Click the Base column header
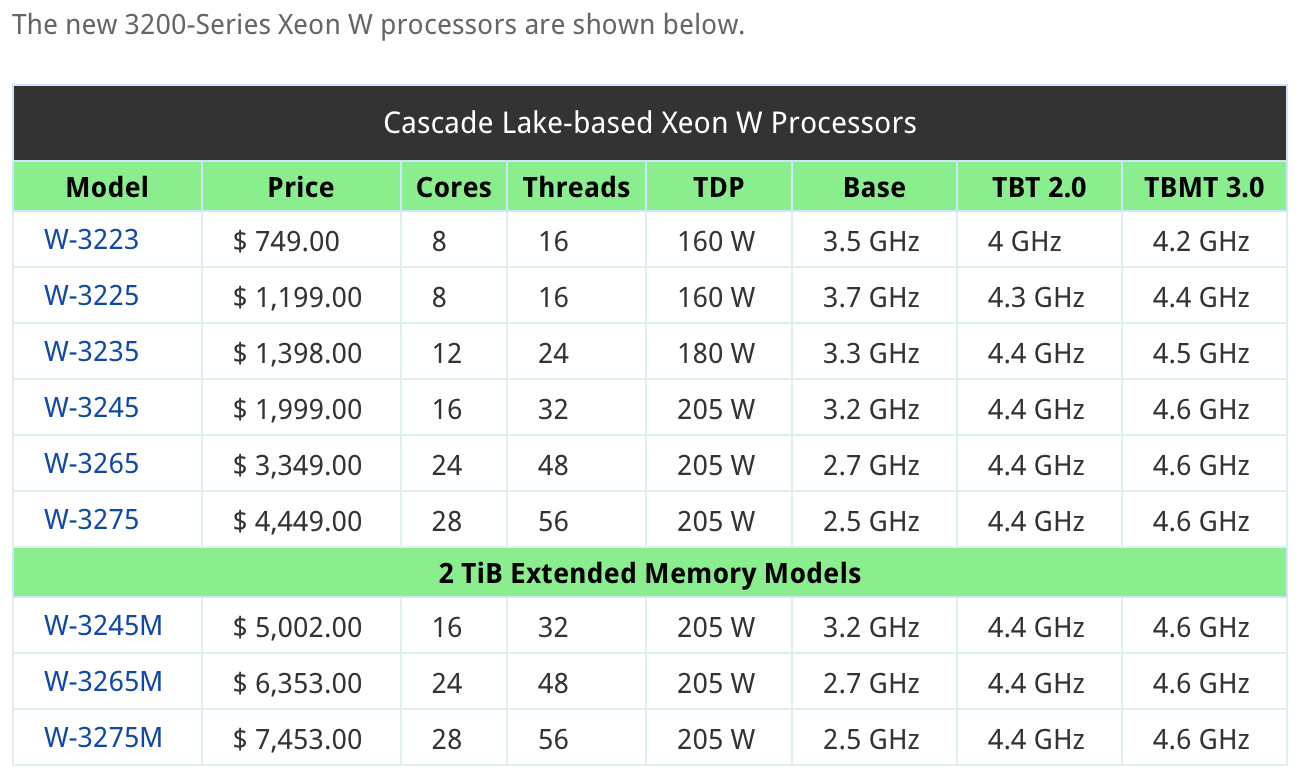Viewport: 1306px width, 780px height. [x=874, y=187]
